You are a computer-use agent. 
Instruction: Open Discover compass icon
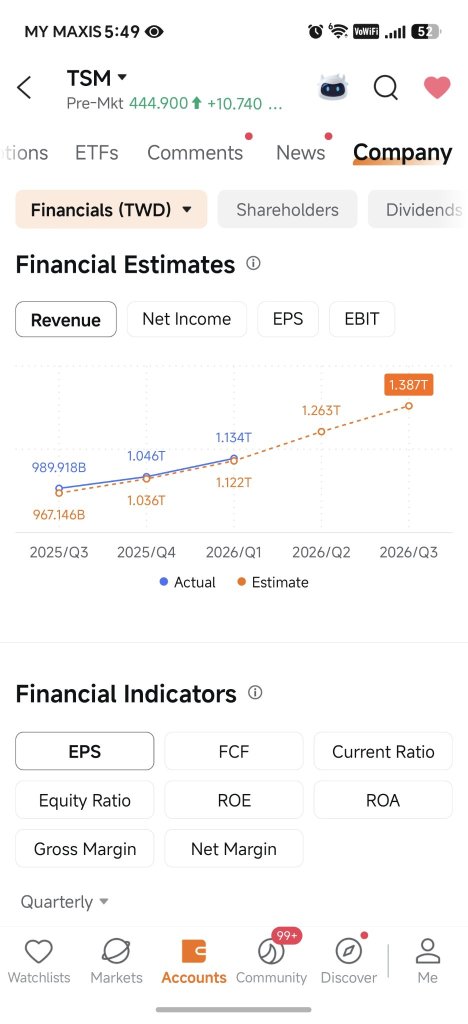tap(349, 961)
